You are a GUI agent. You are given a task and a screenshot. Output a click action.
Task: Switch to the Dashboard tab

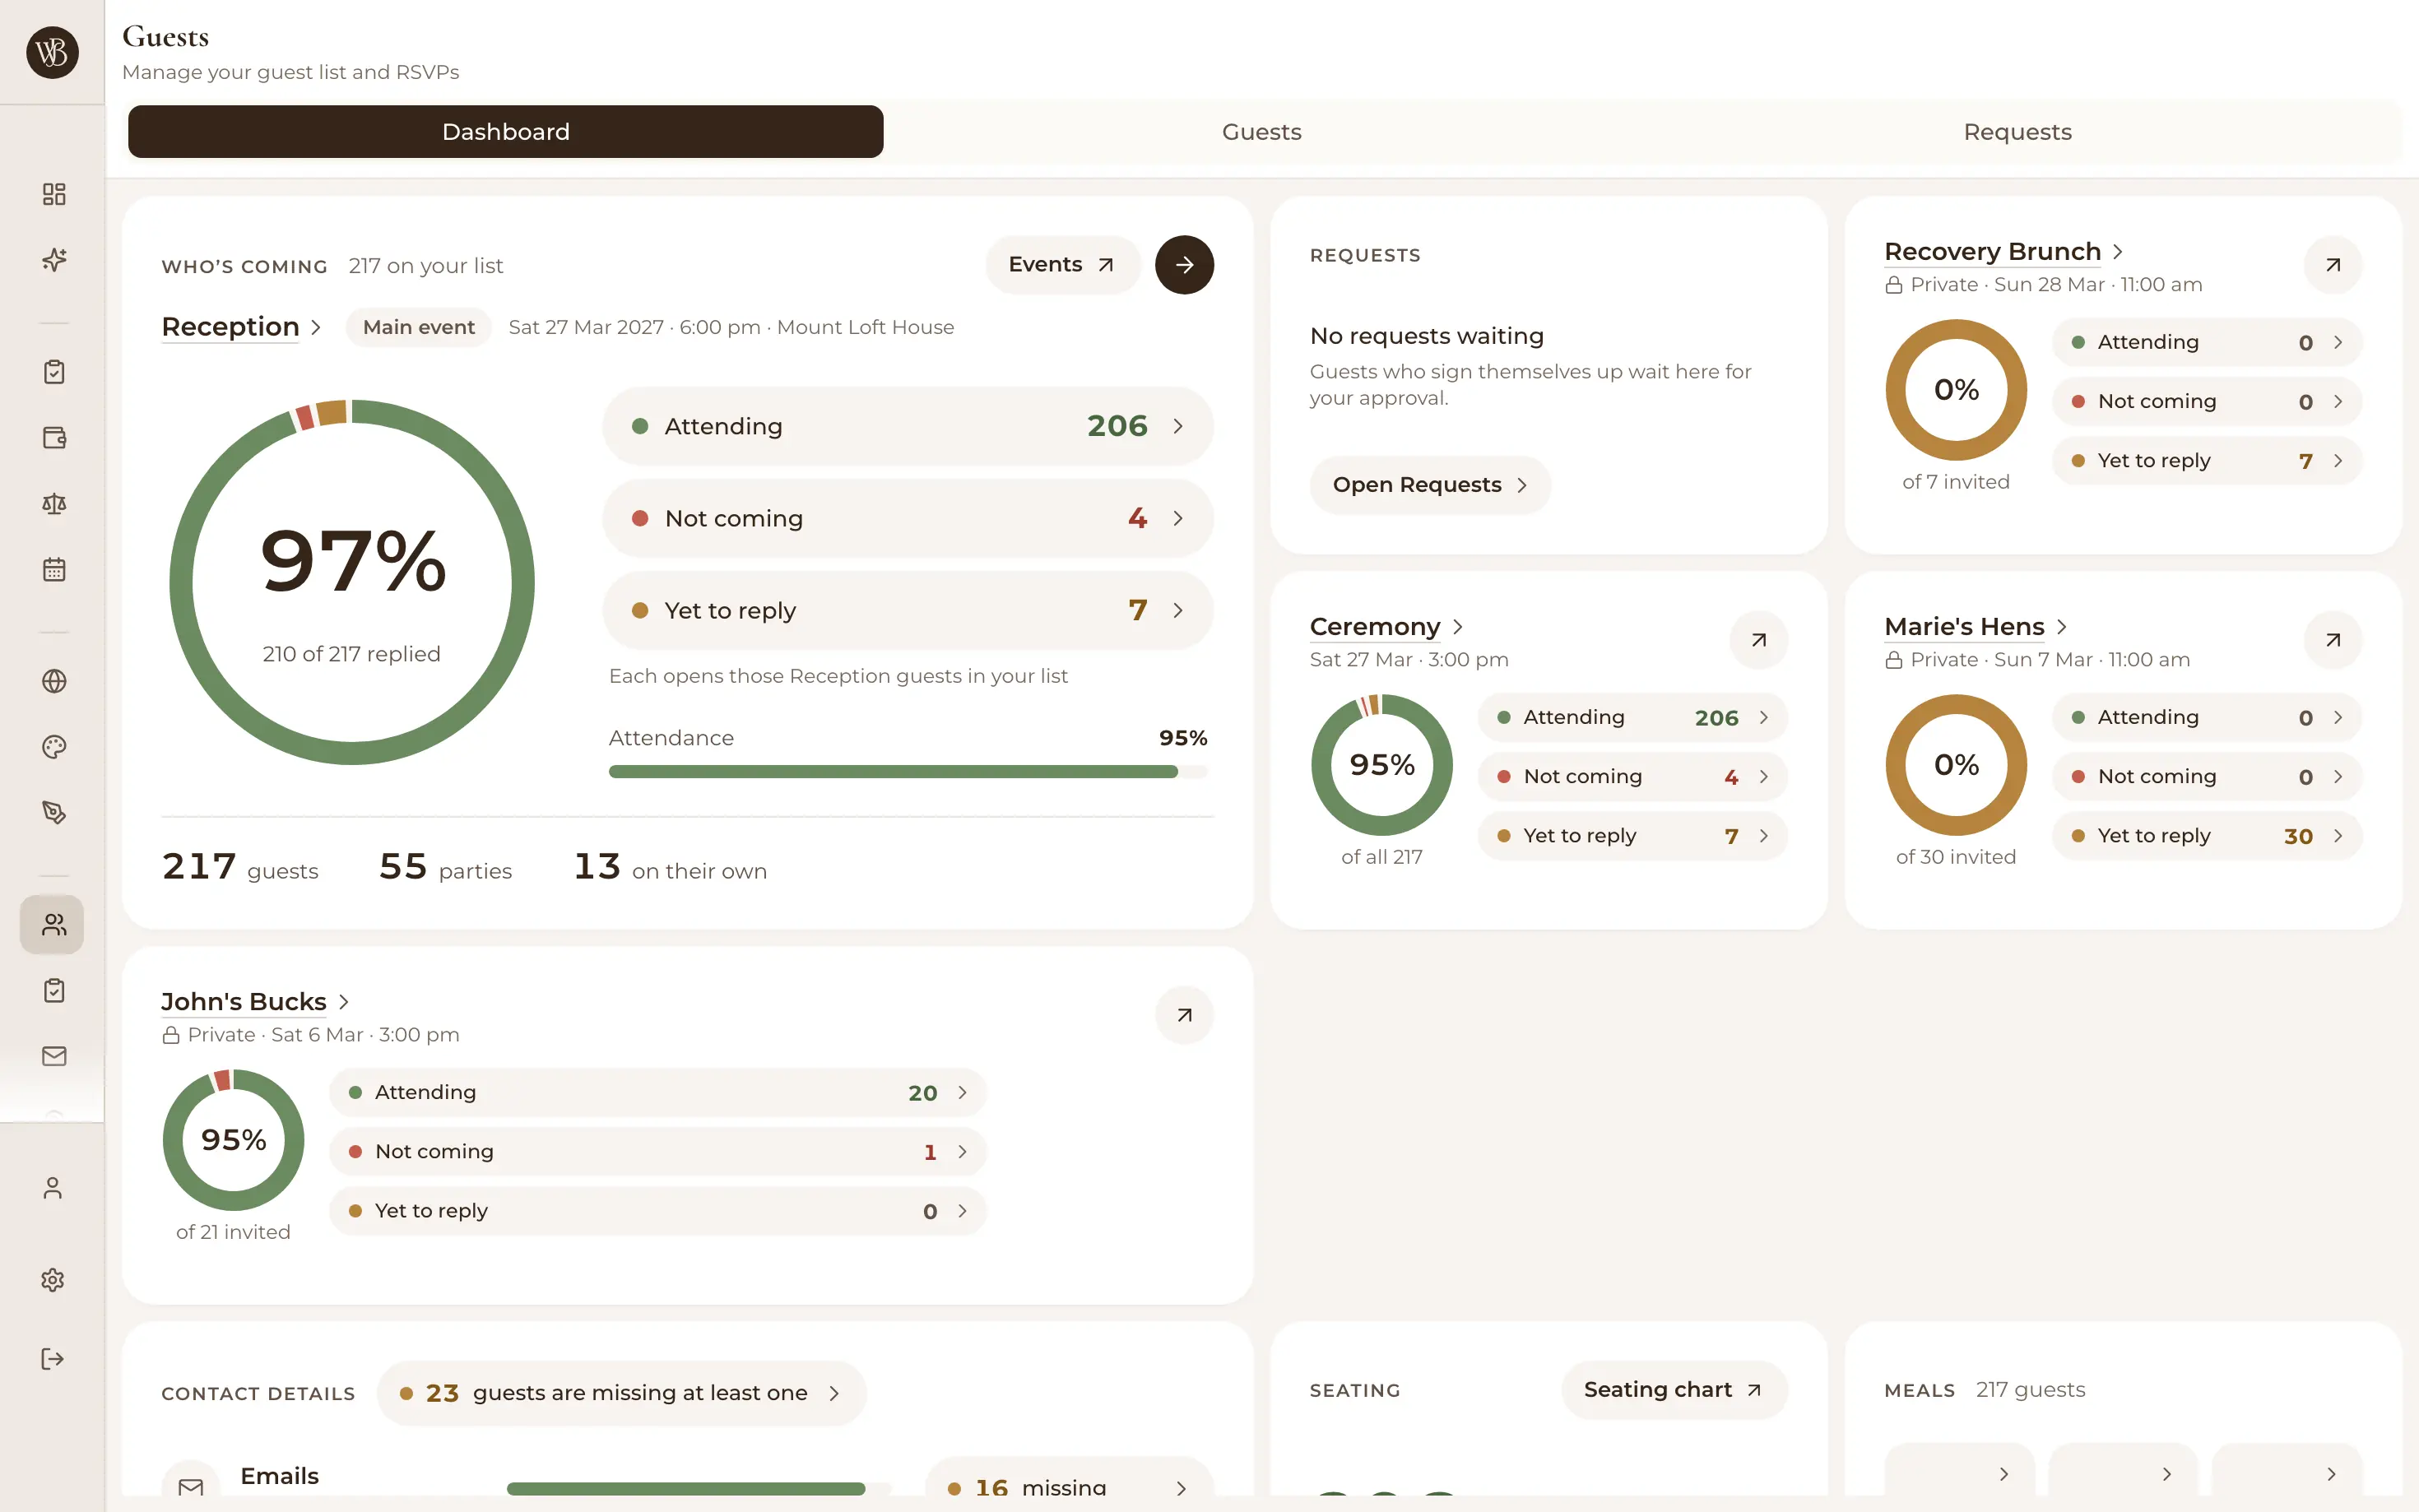pyautogui.click(x=506, y=132)
